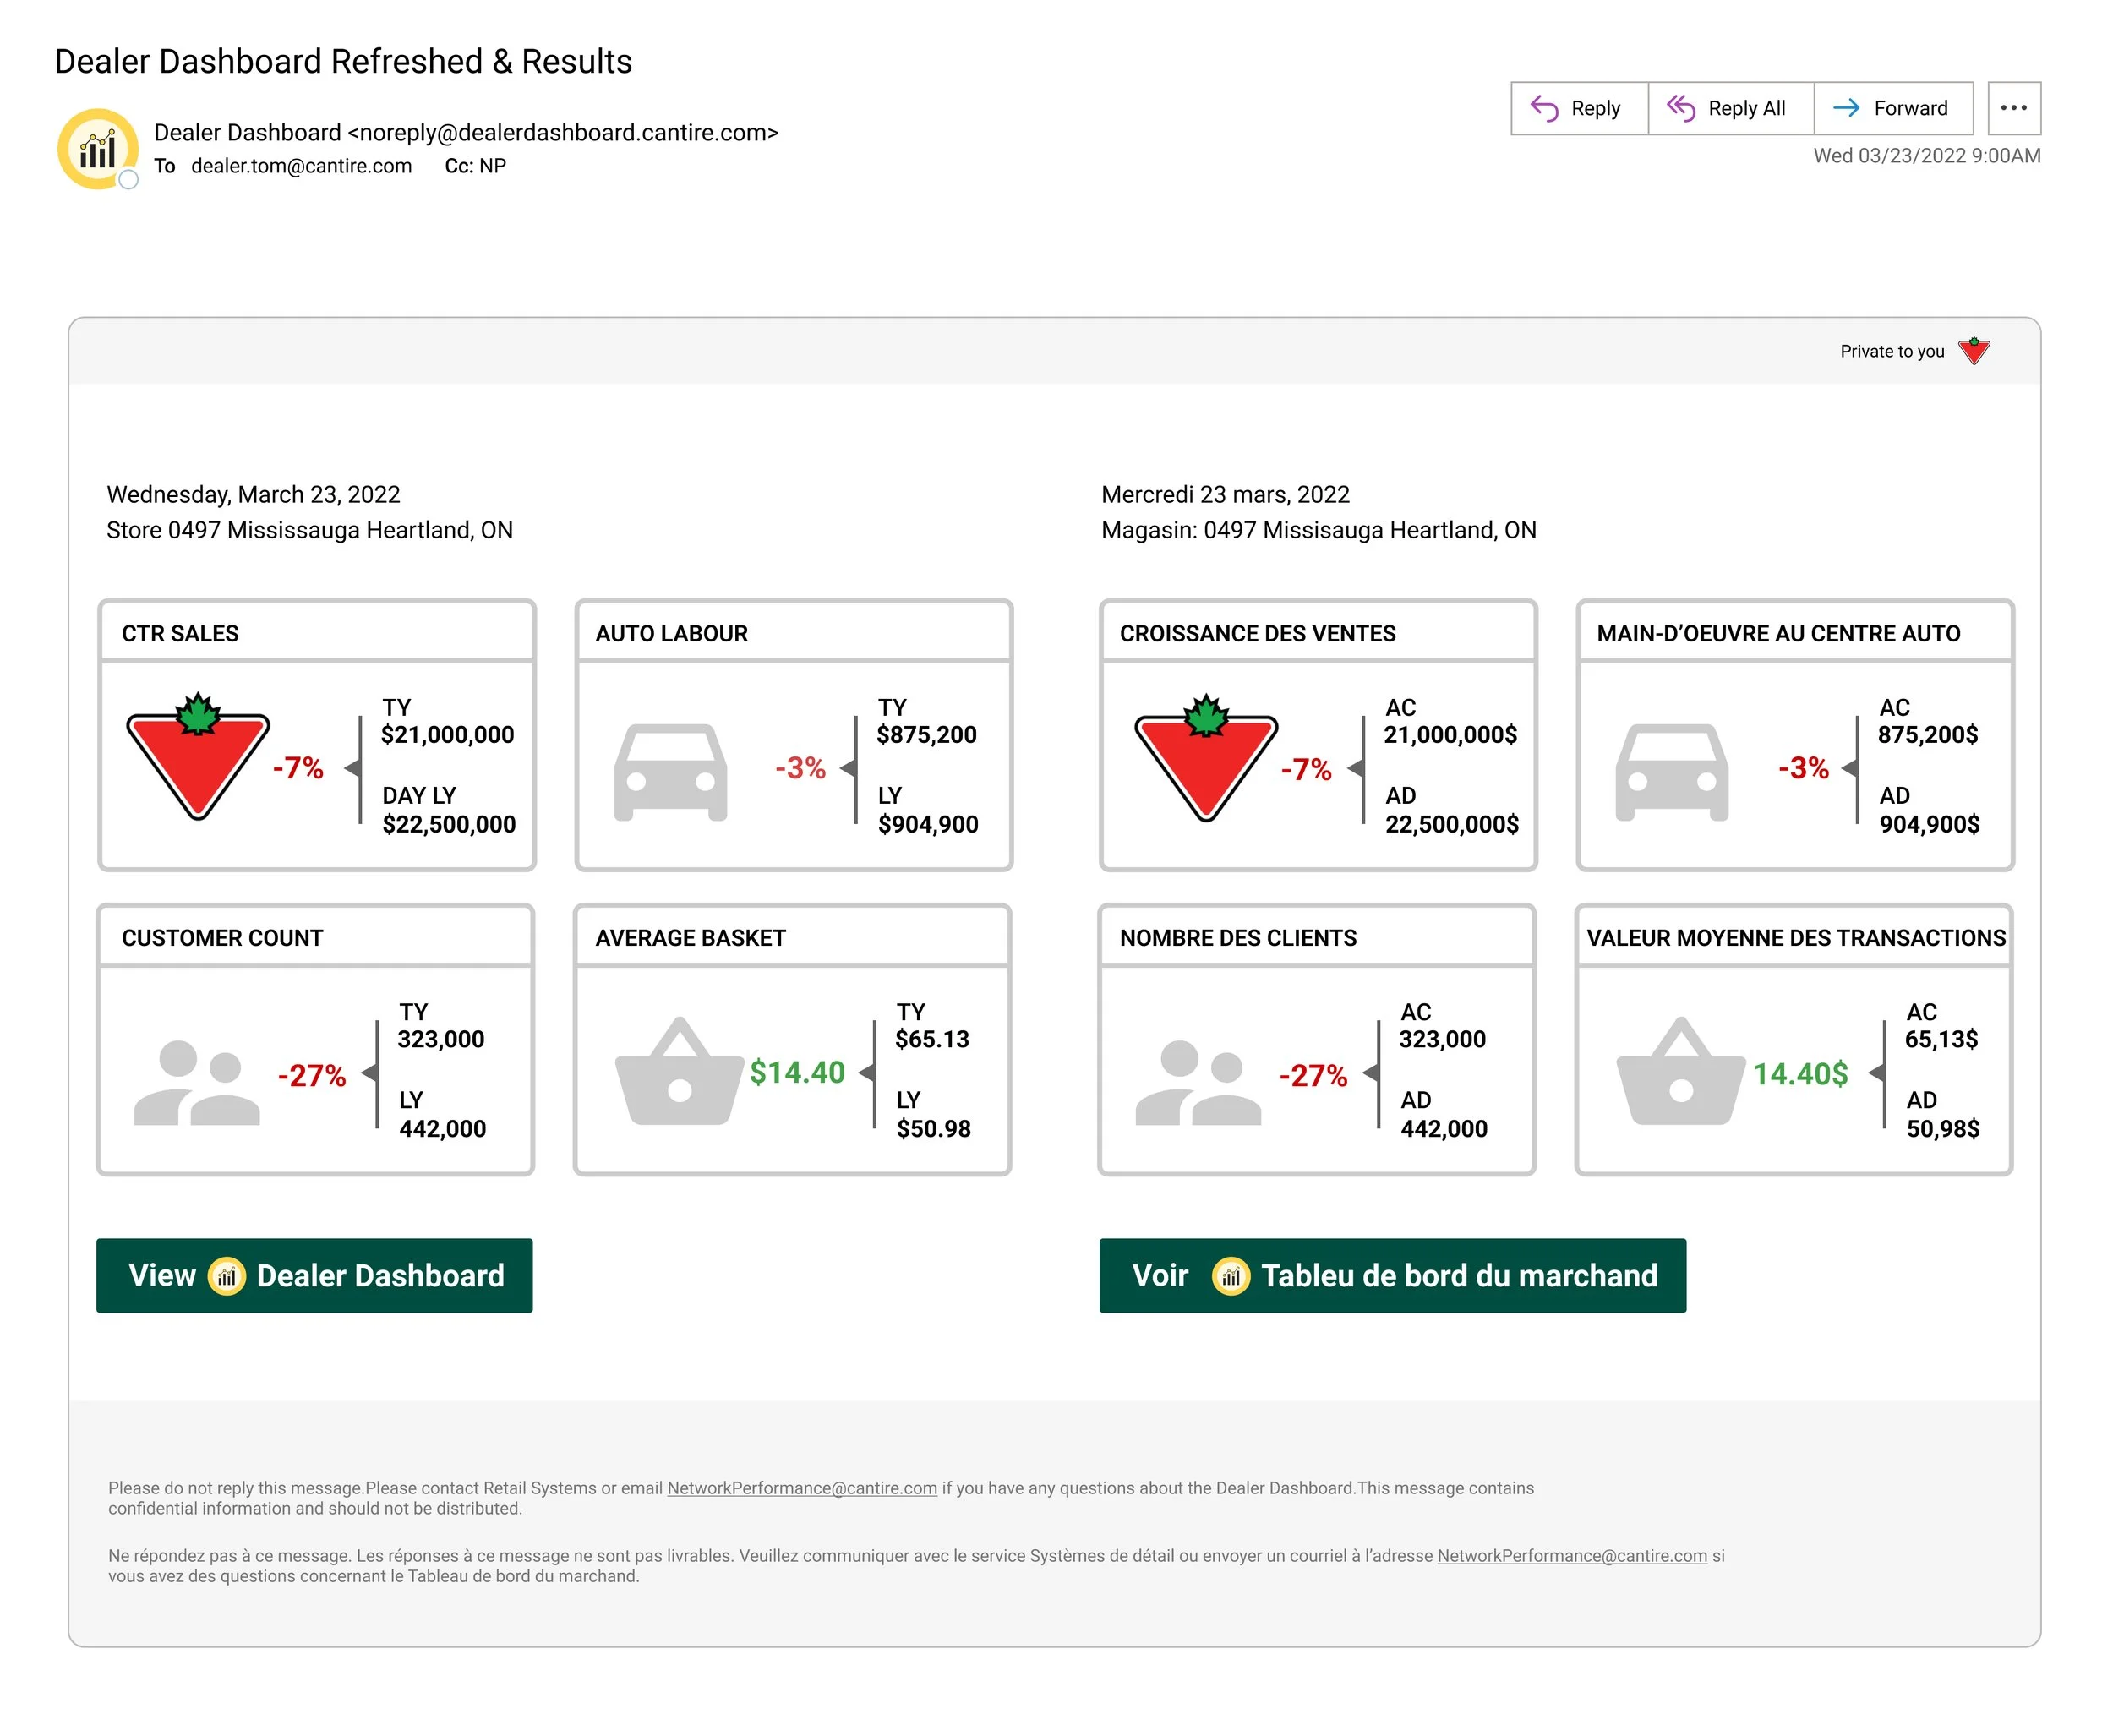Viewport: 2113px width, 1736px height.
Task: Click the people icon in NOMBRE DES CLIENTS
Action: 1198,1083
